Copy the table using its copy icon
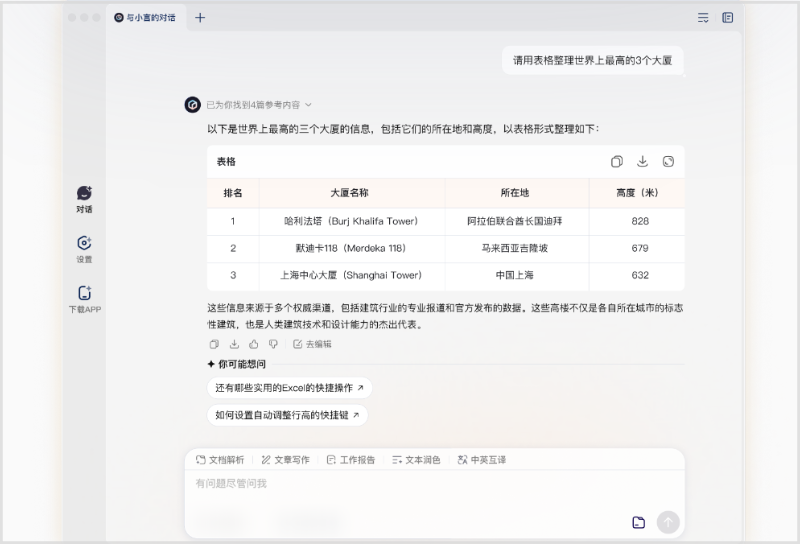The image size is (800, 544). (x=617, y=162)
